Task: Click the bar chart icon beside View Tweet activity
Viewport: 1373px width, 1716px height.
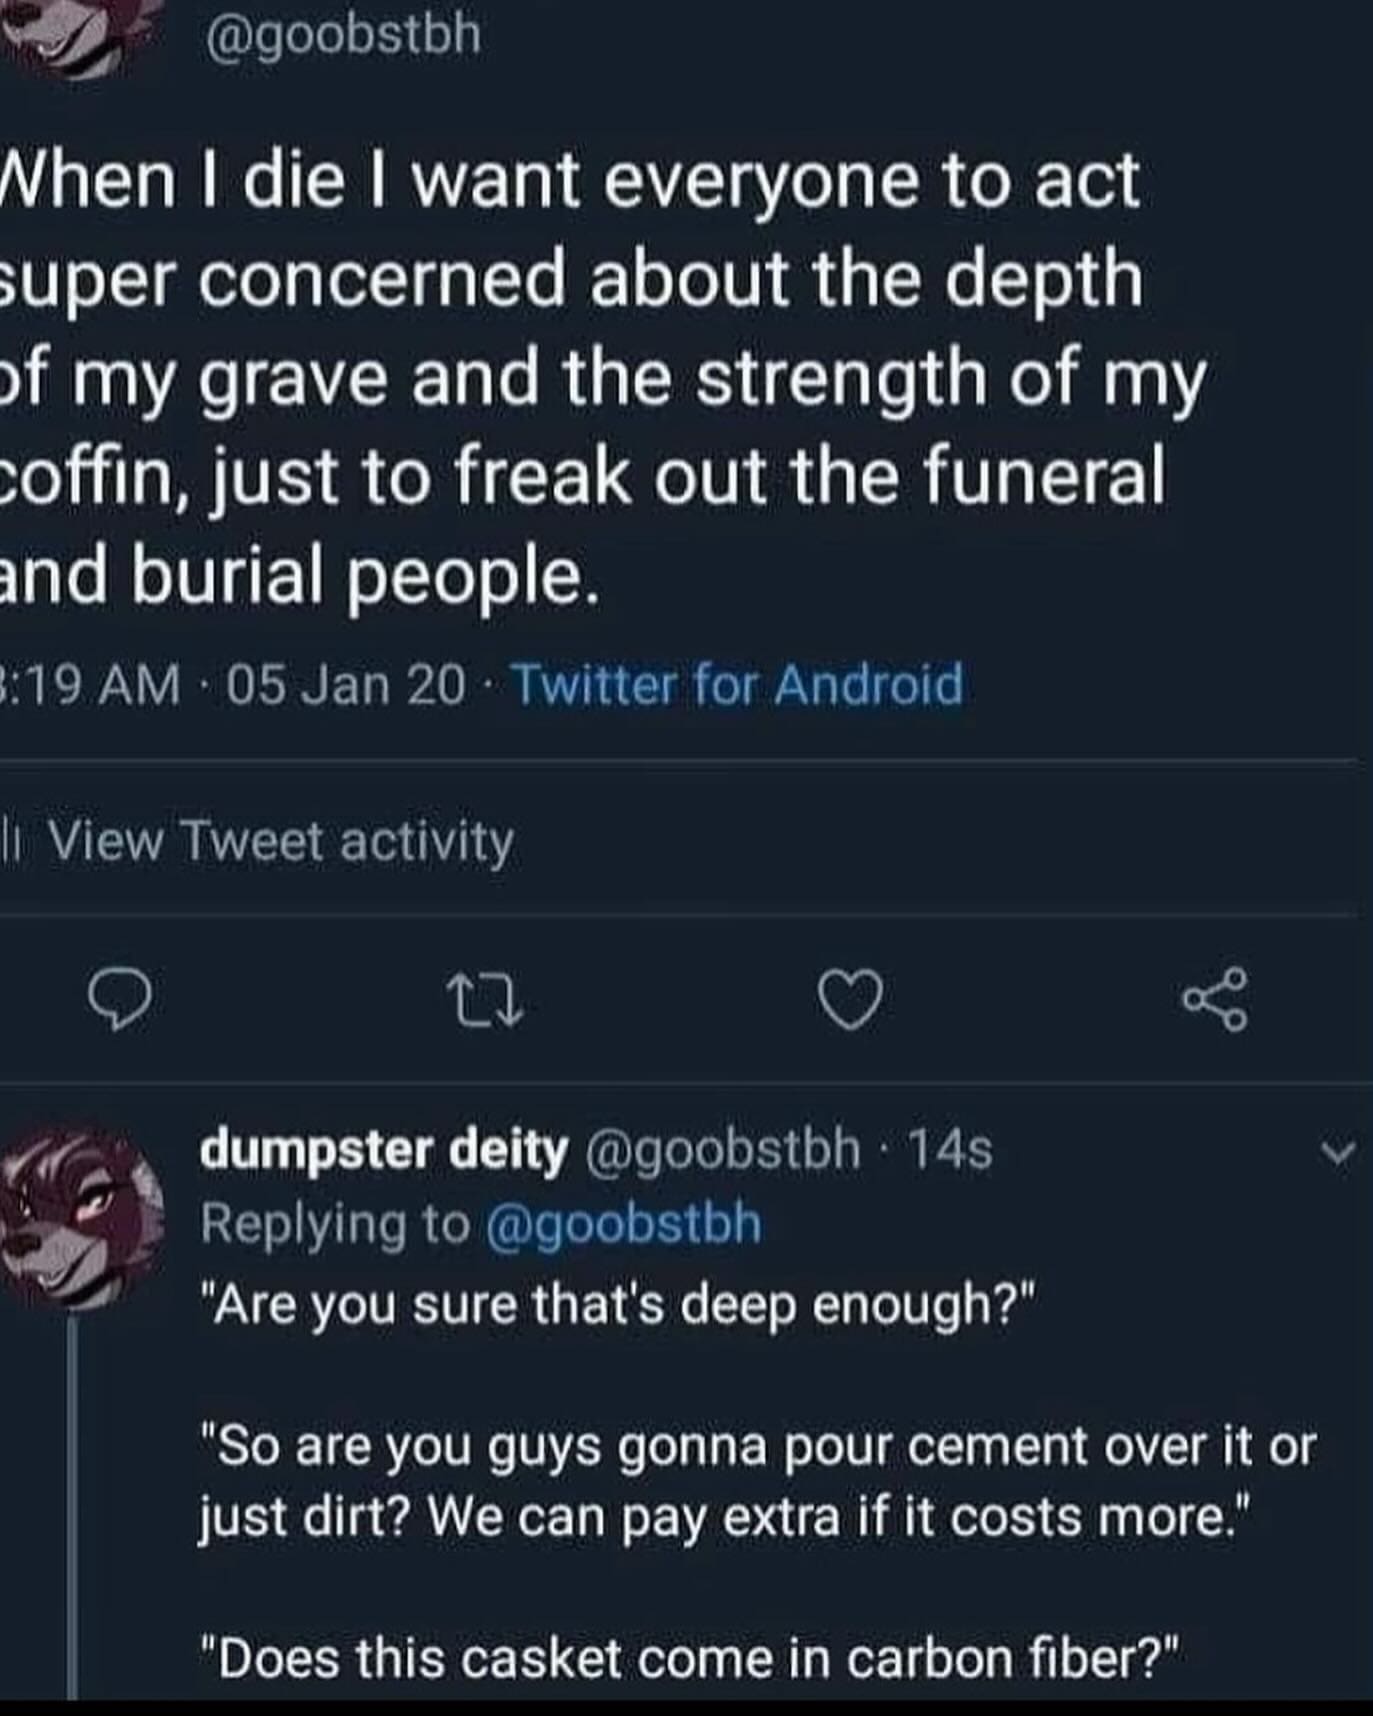Action: tap(10, 841)
